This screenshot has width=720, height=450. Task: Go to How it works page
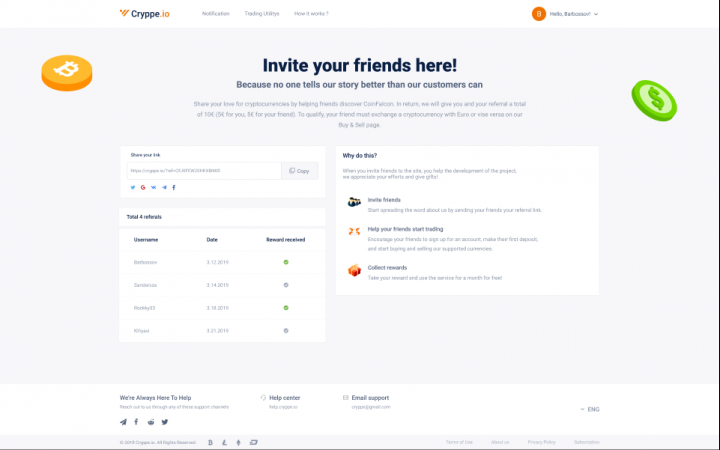[x=311, y=14]
